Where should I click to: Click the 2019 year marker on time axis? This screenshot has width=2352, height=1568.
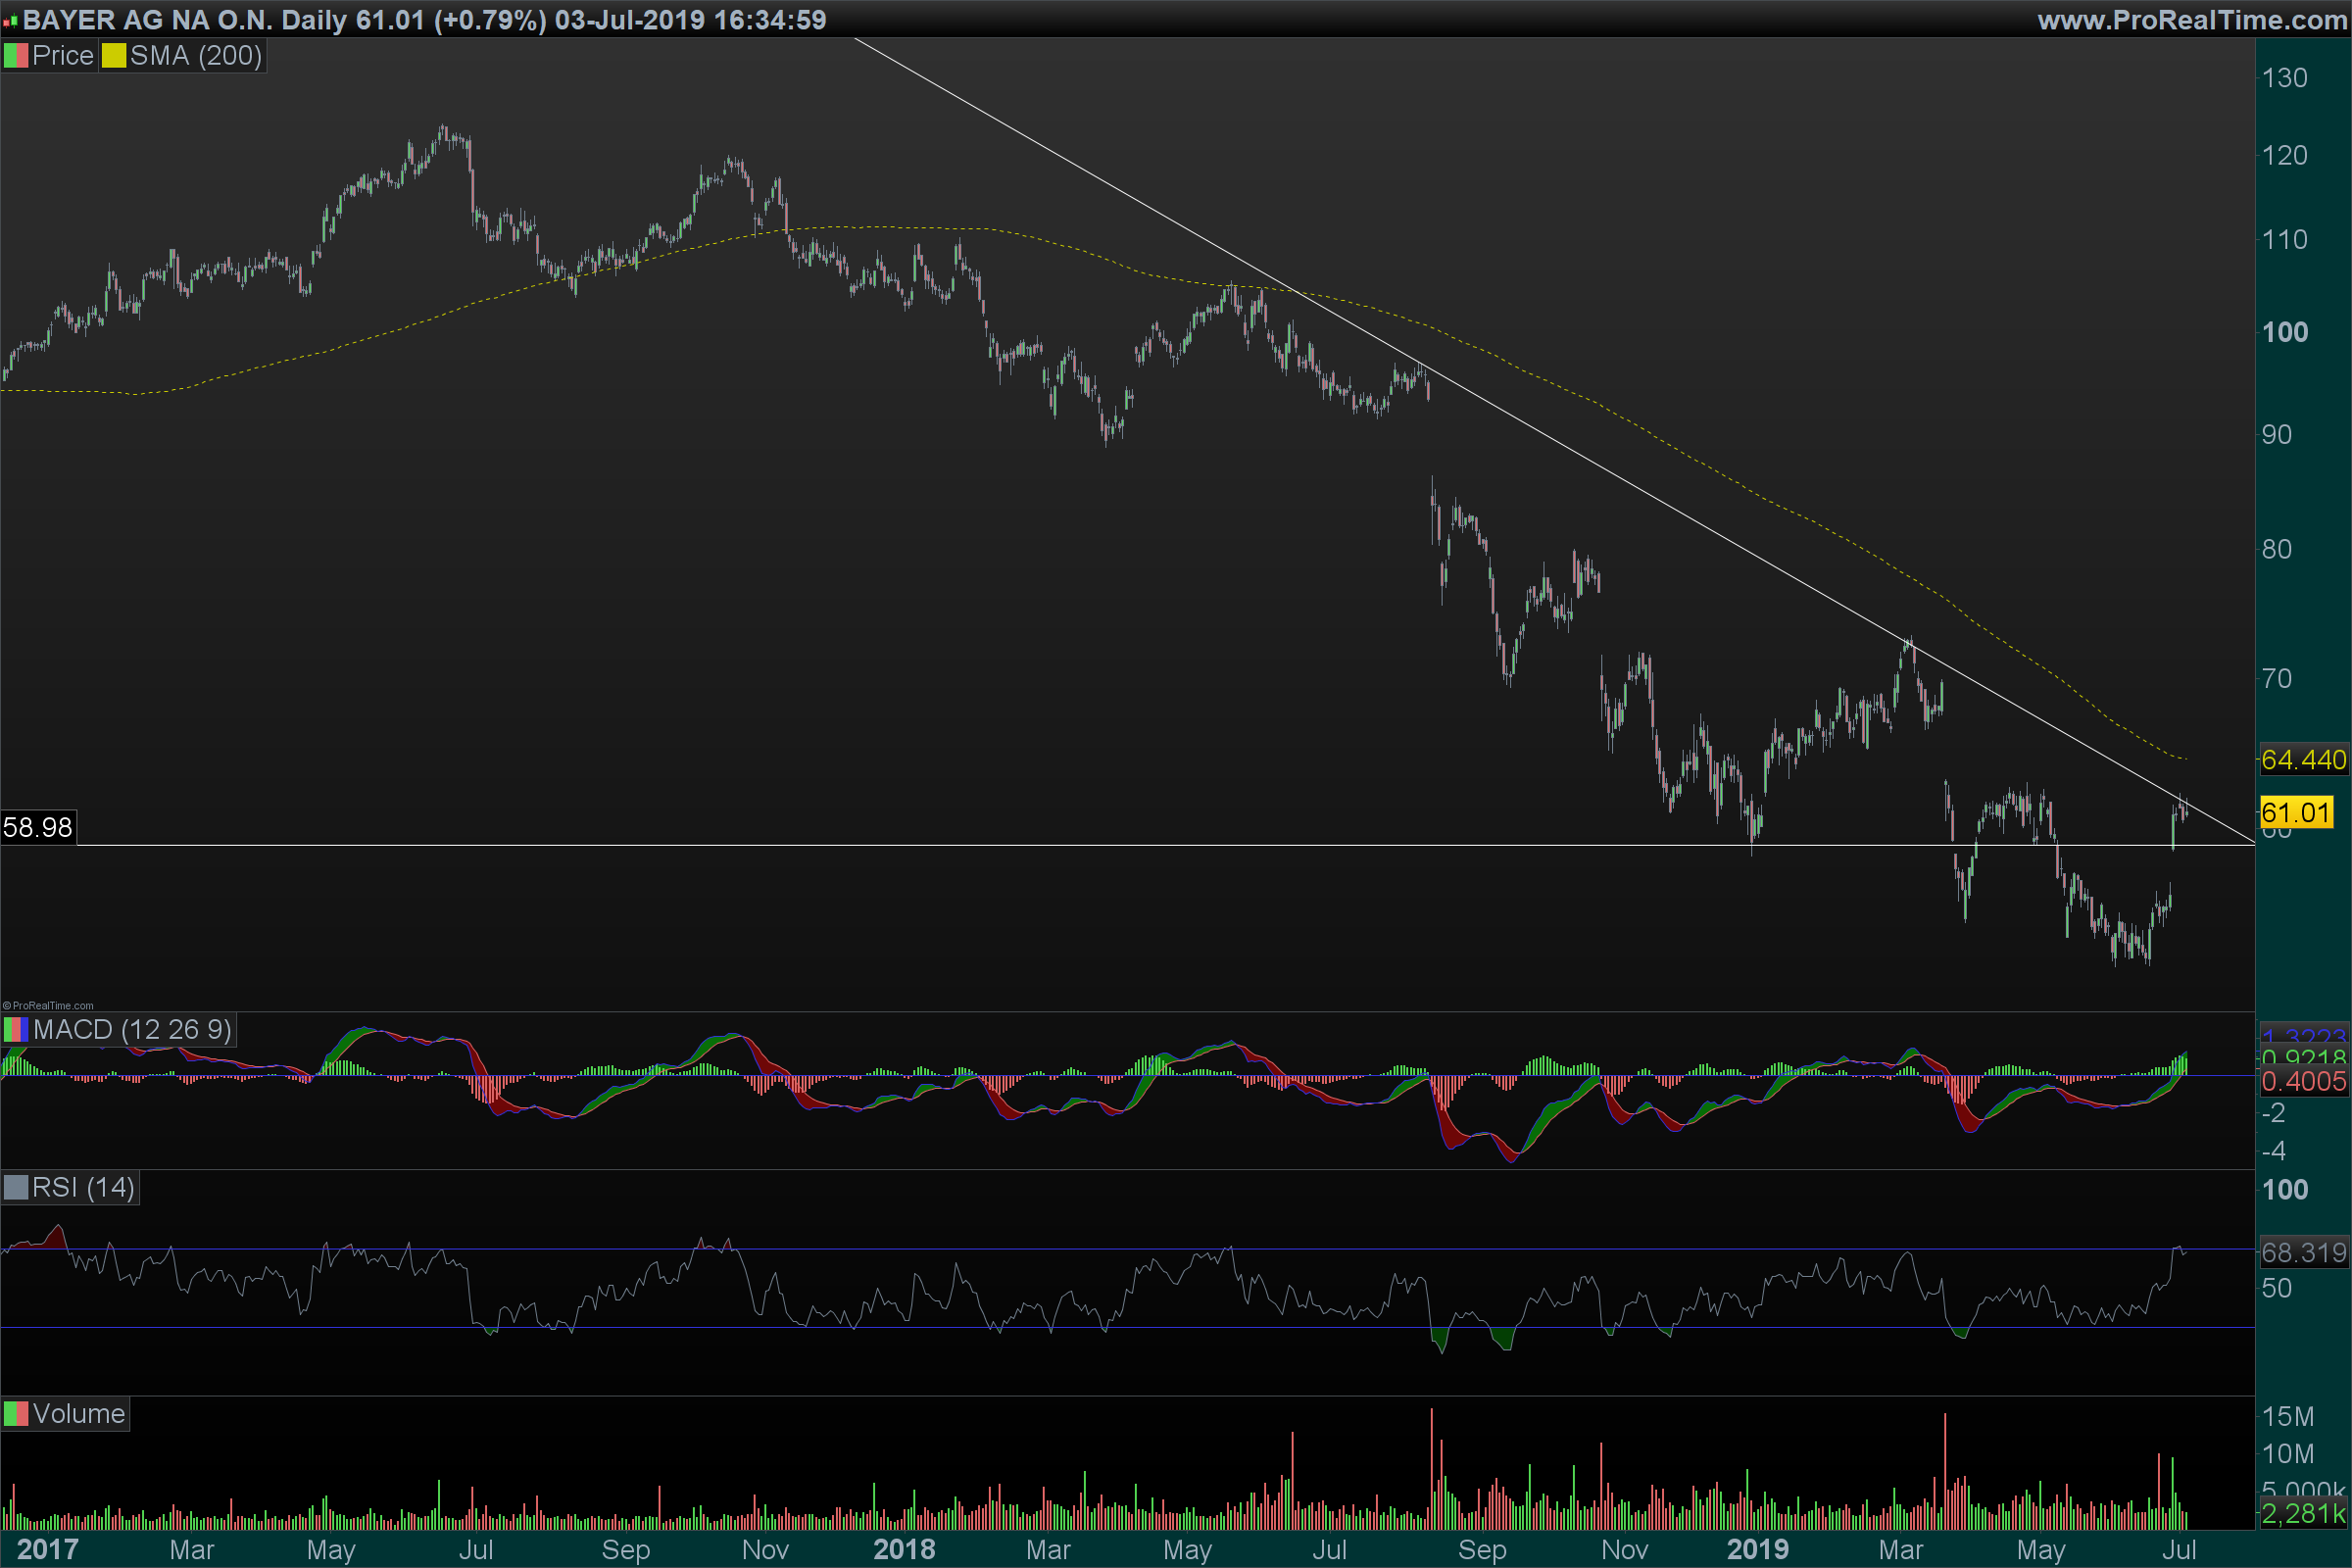(1757, 1550)
